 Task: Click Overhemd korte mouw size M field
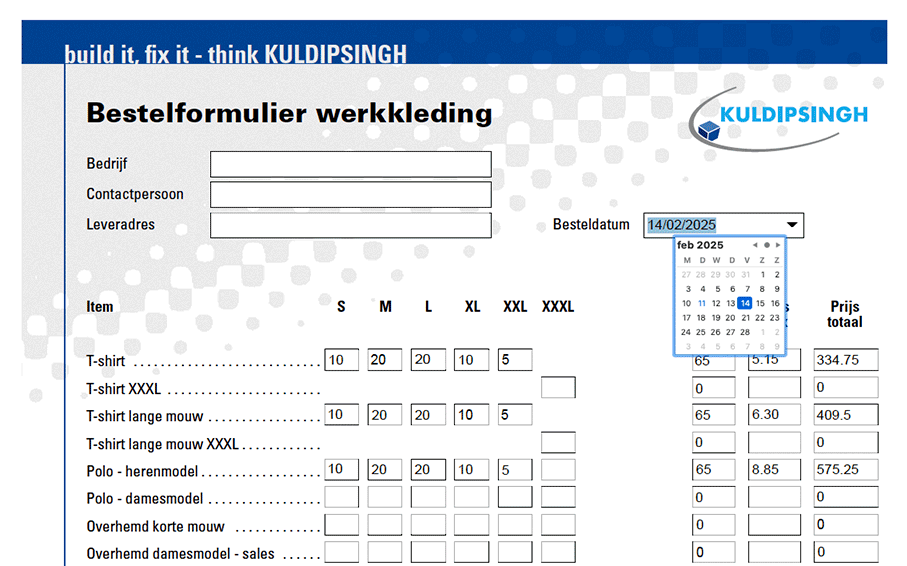[x=385, y=525]
